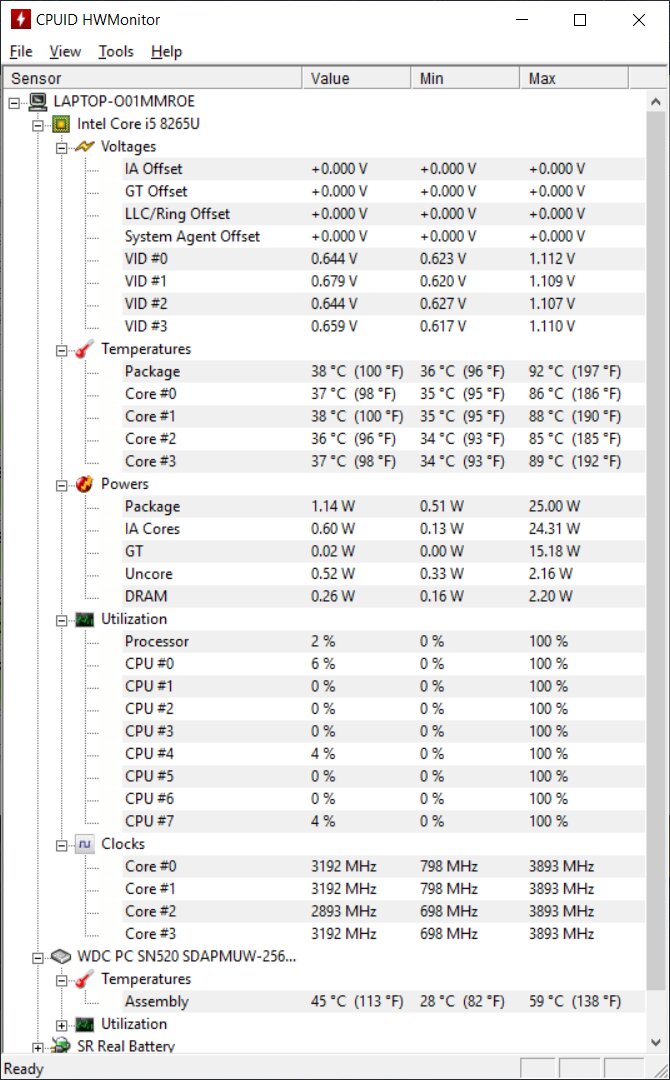Image resolution: width=670 pixels, height=1080 pixels.
Task: Expand the SSD Utilization node
Action: tap(61, 1024)
